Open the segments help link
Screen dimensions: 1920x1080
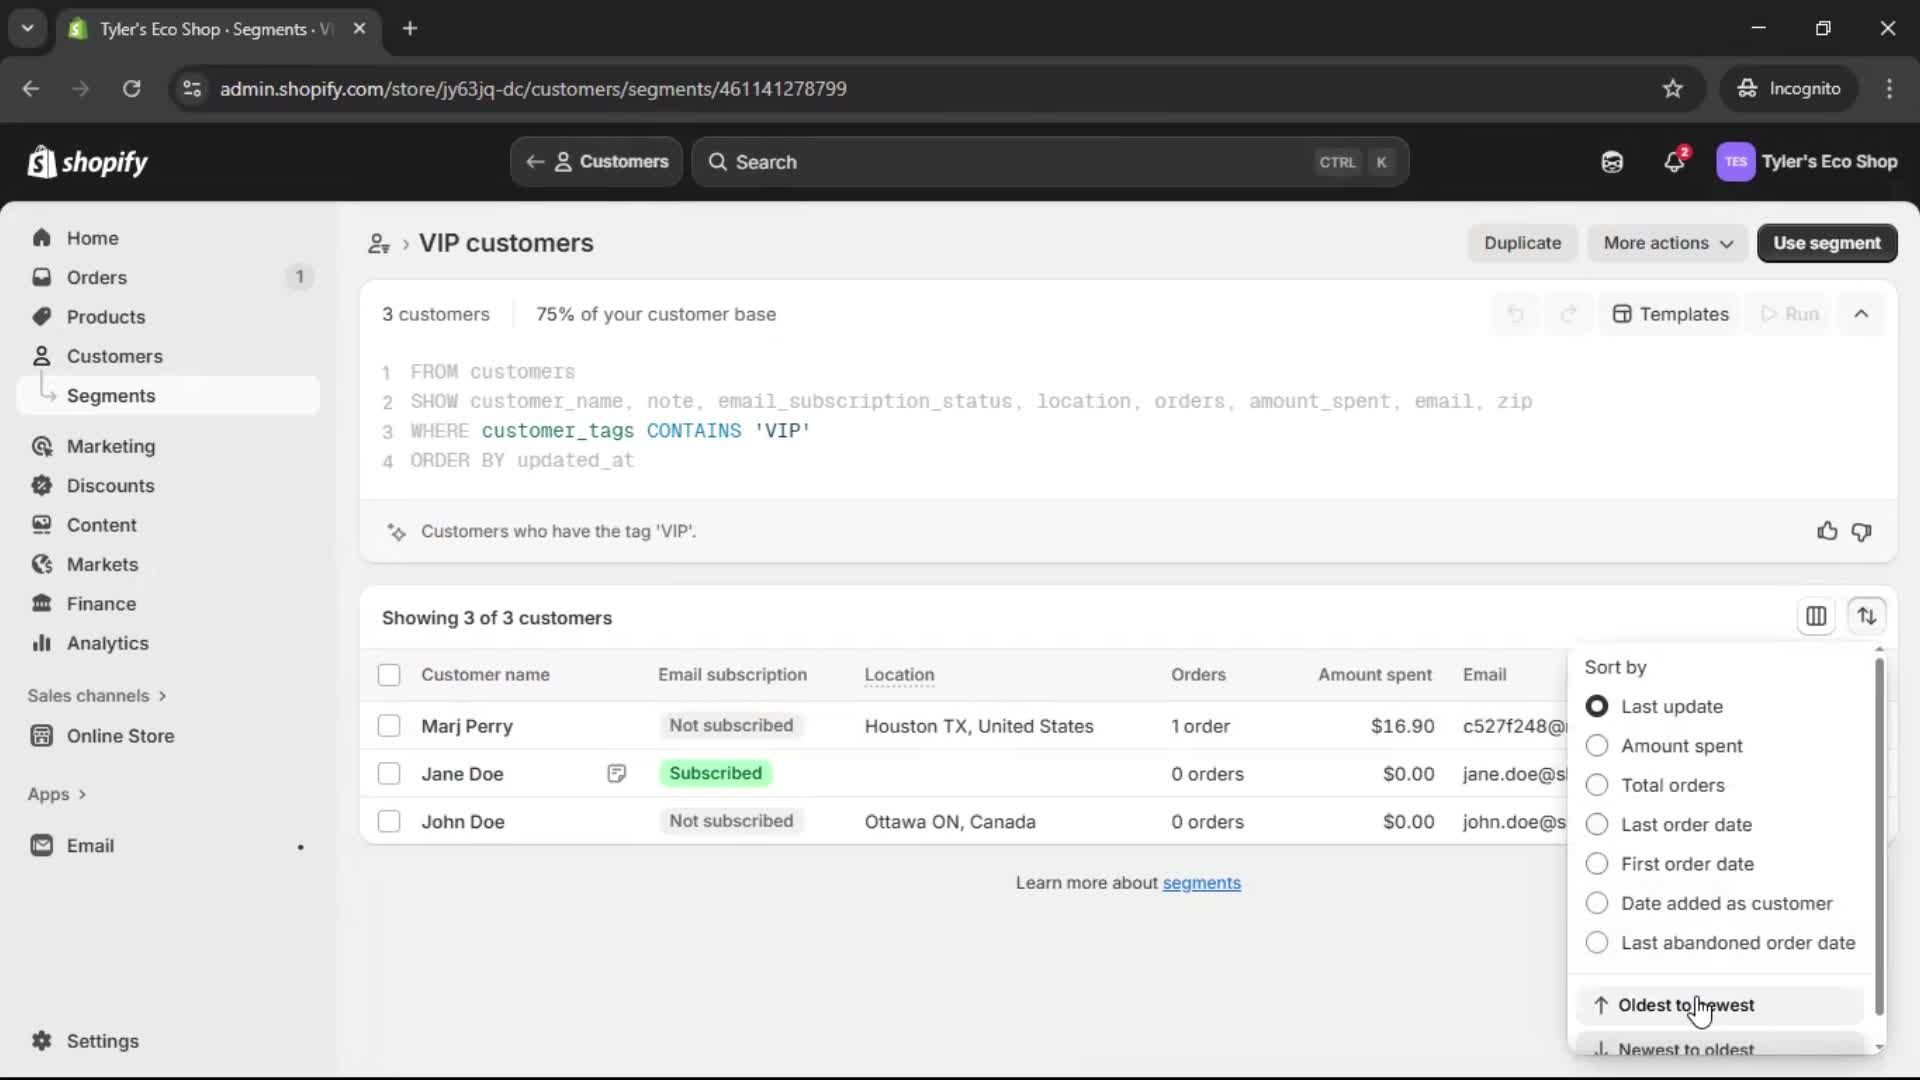pos(1201,883)
